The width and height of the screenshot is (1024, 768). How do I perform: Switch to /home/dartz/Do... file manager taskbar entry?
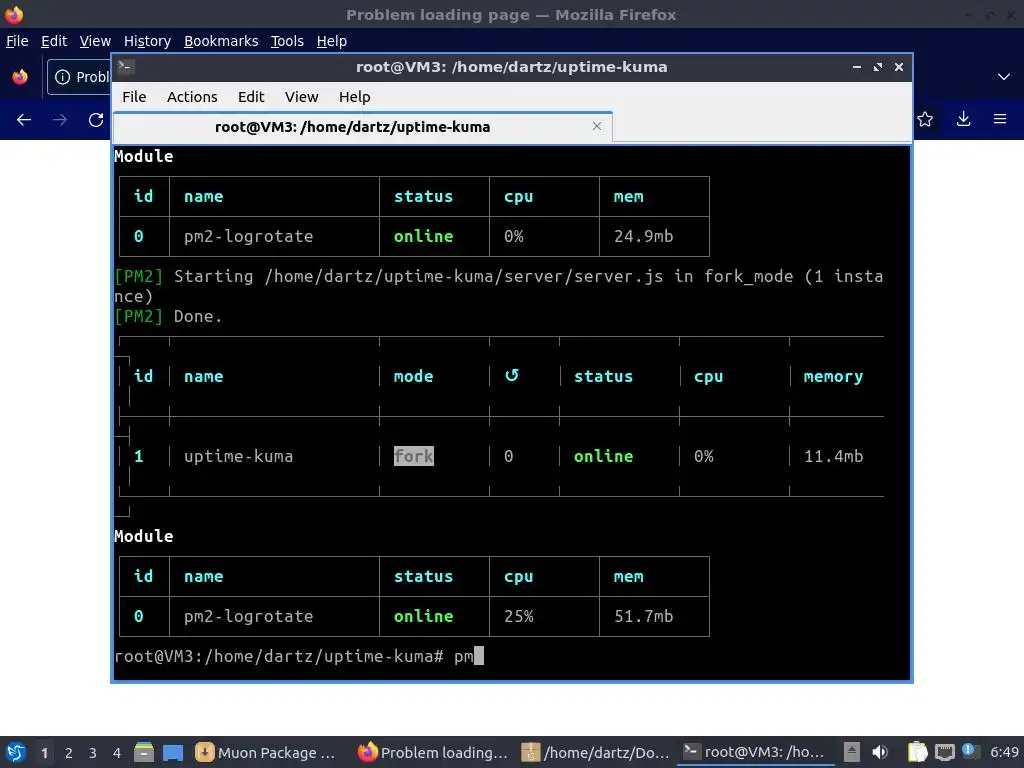[x=596, y=752]
